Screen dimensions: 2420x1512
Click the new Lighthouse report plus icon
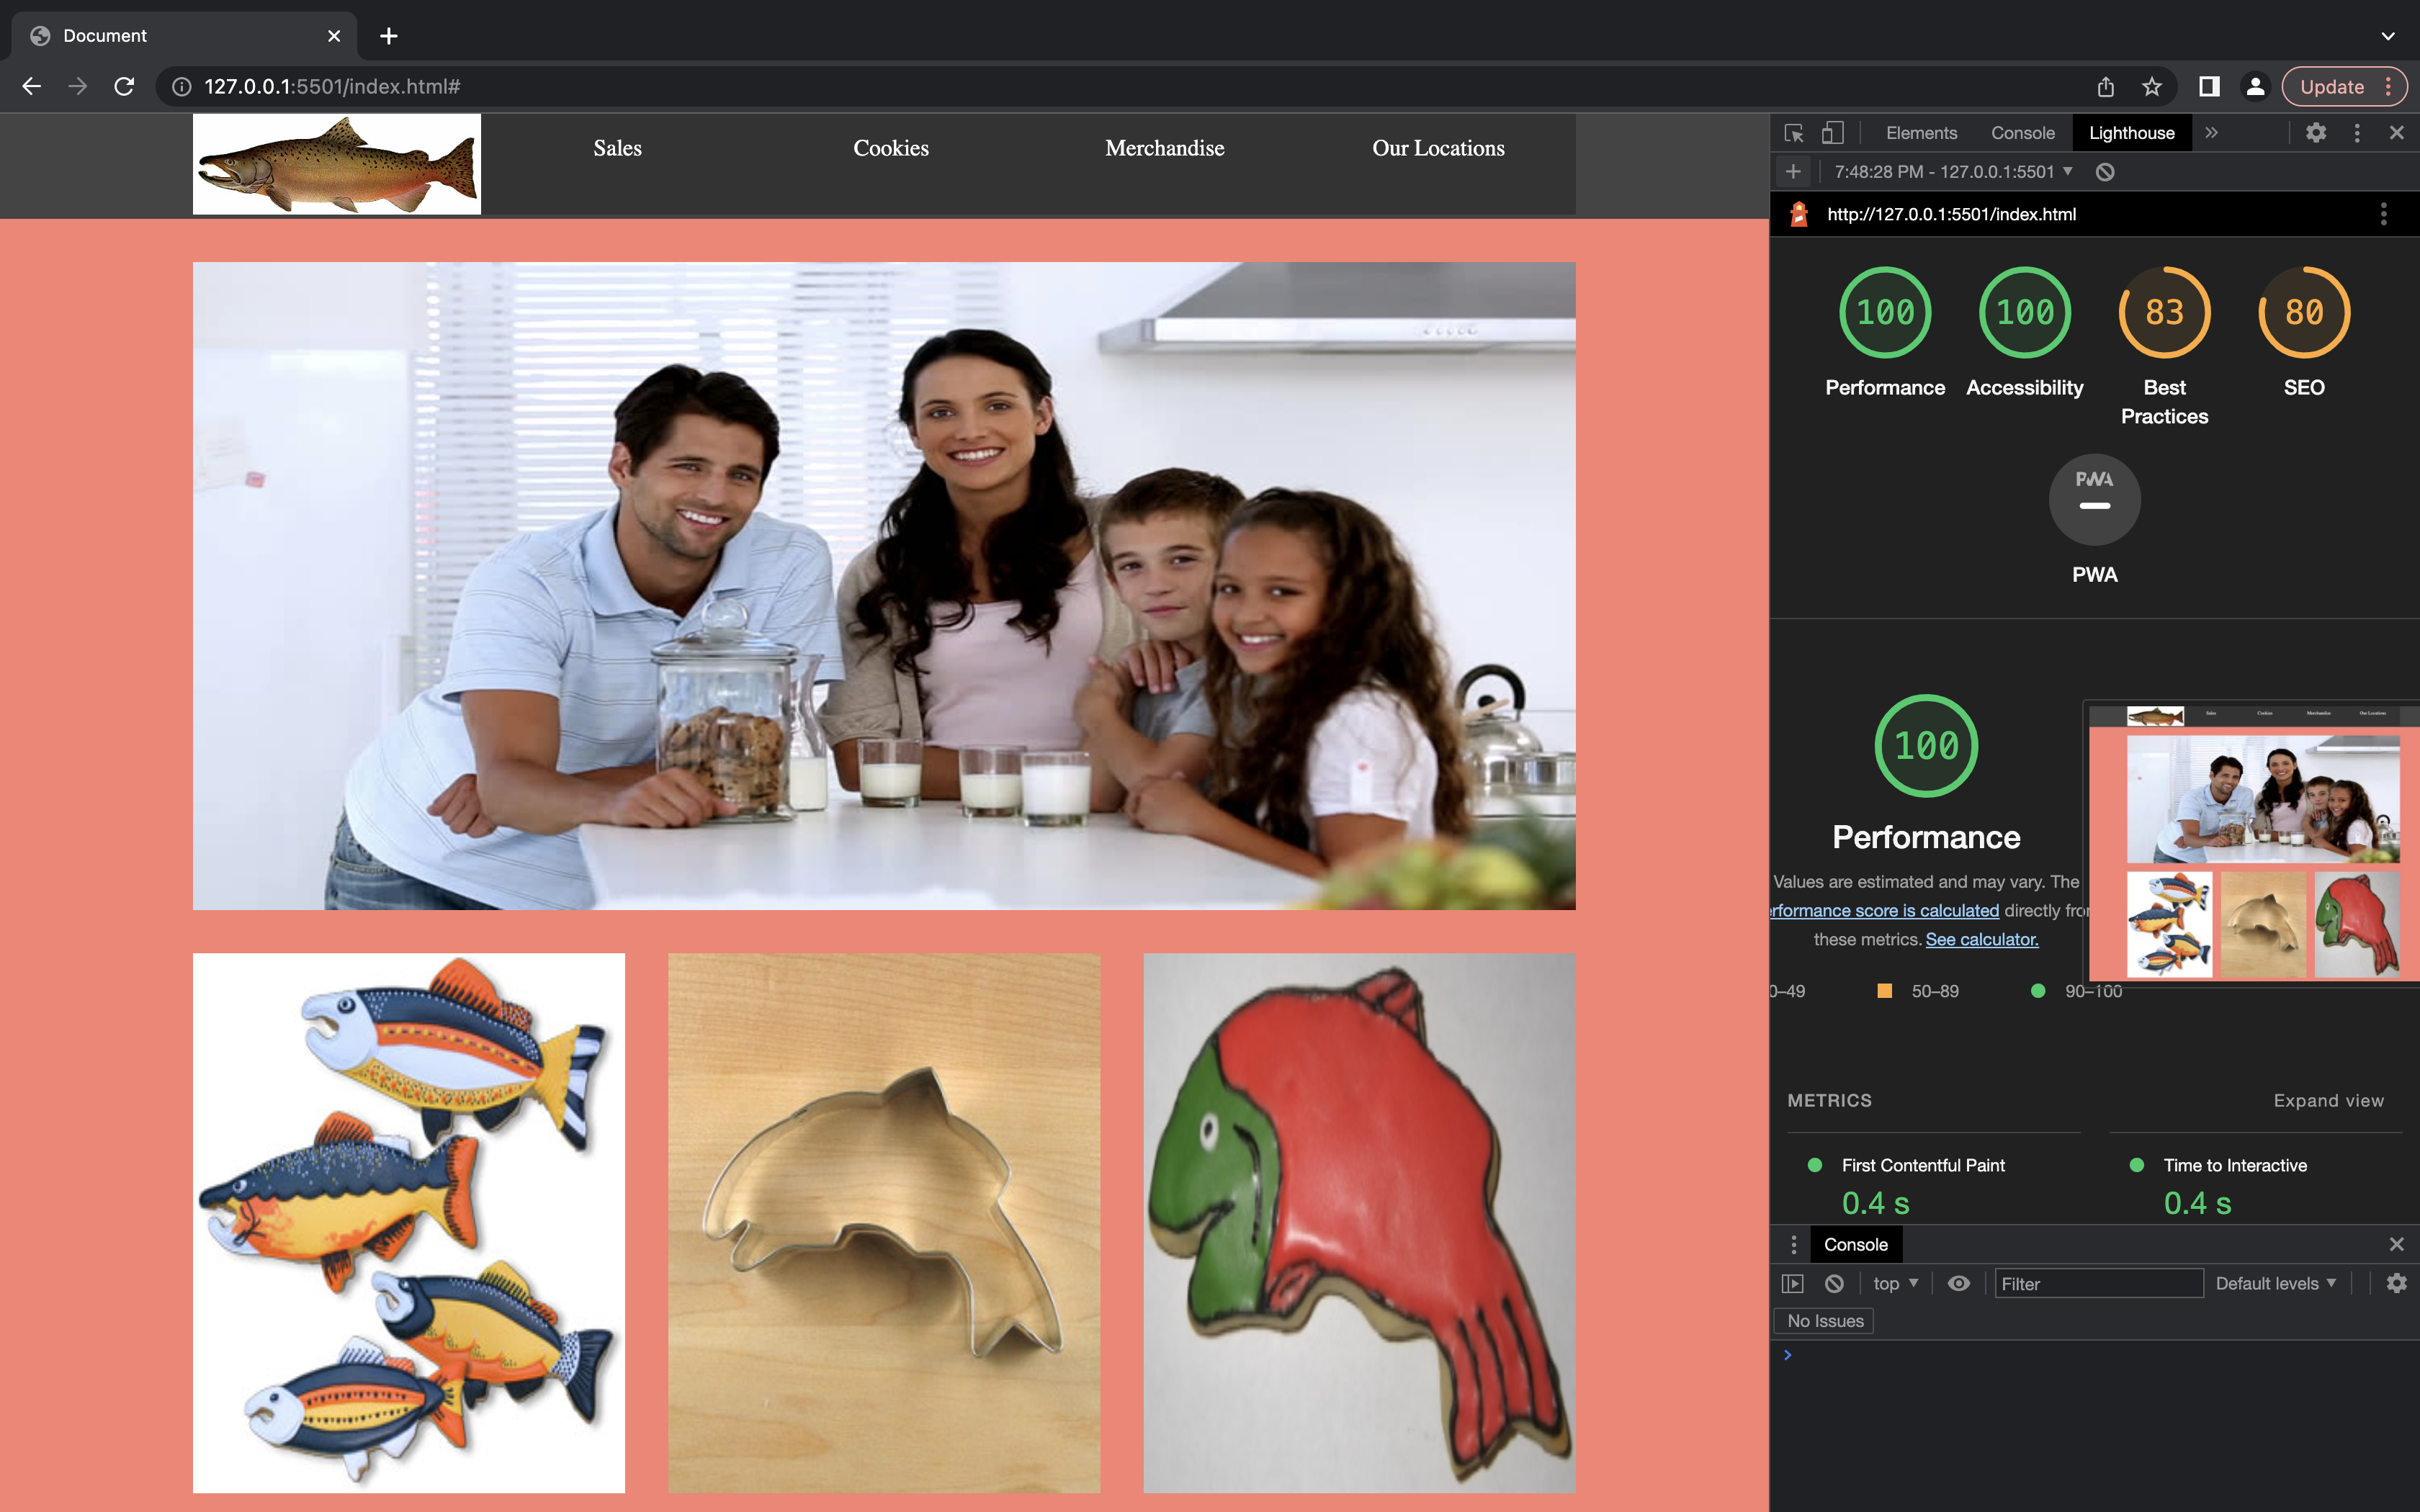[1793, 172]
